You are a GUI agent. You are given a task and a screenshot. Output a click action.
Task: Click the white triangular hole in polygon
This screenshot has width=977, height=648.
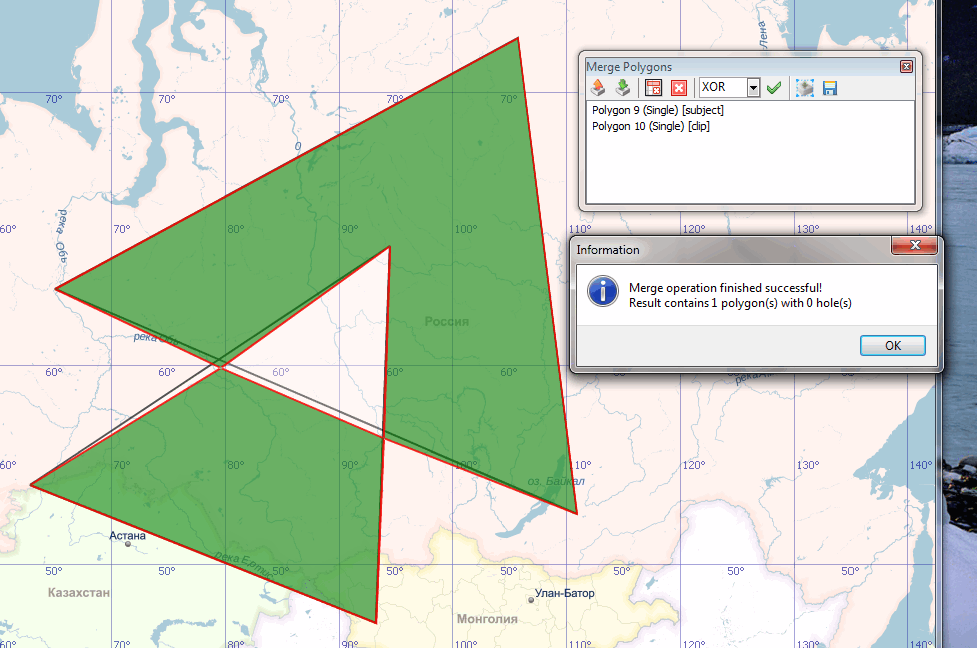pyautogui.click(x=330, y=340)
